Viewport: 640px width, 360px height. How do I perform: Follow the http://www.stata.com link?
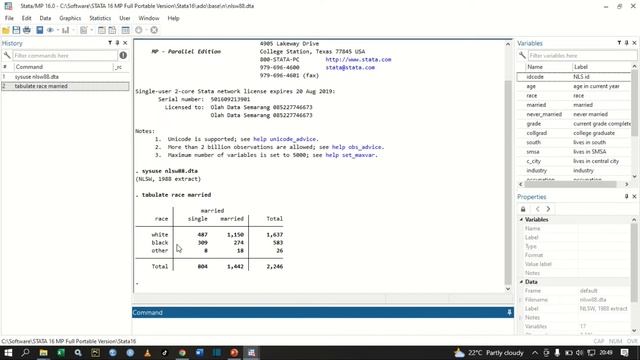pos(358,60)
